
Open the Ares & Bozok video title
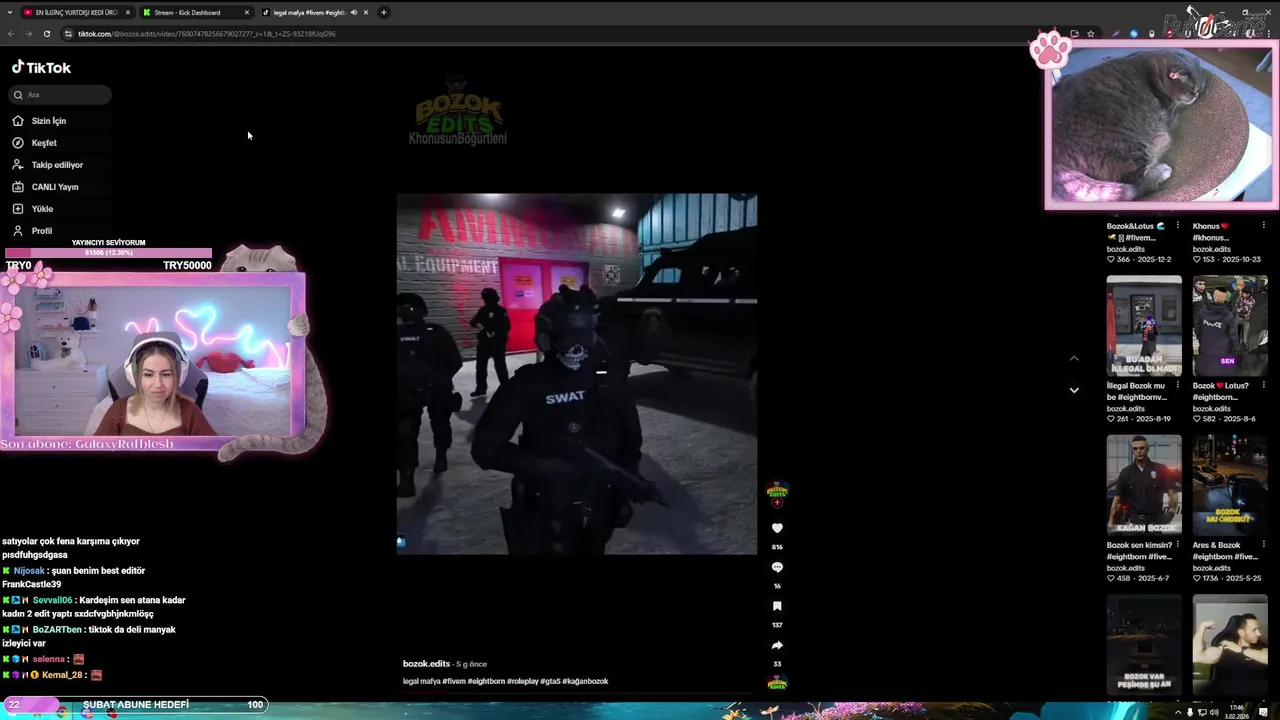tap(1224, 551)
